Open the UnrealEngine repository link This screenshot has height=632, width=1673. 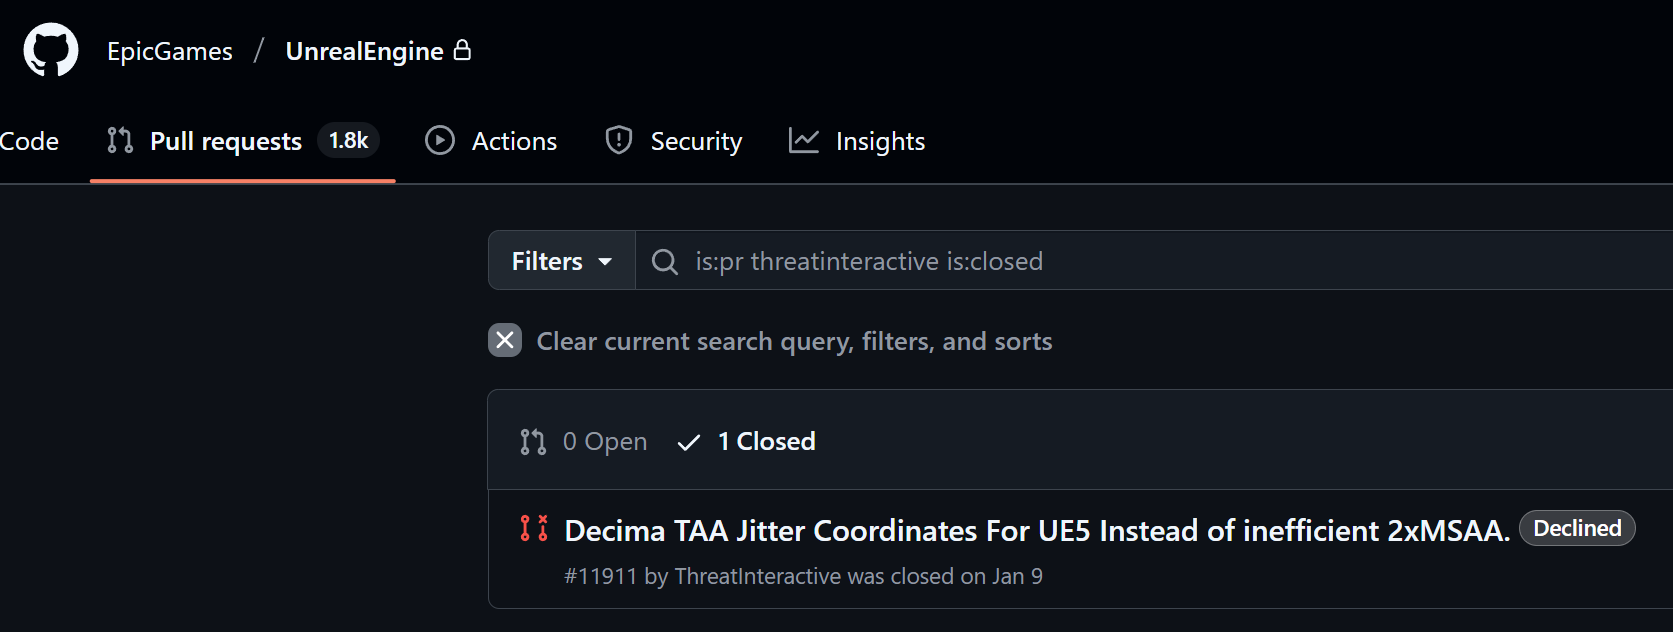pos(364,51)
